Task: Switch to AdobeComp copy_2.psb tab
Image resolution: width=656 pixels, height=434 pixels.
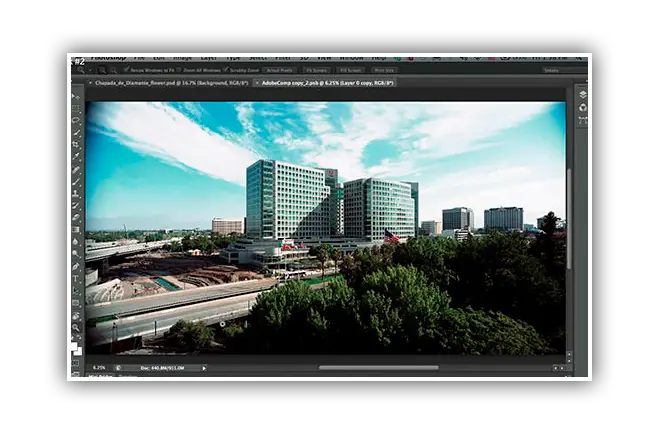Action: 327,83
